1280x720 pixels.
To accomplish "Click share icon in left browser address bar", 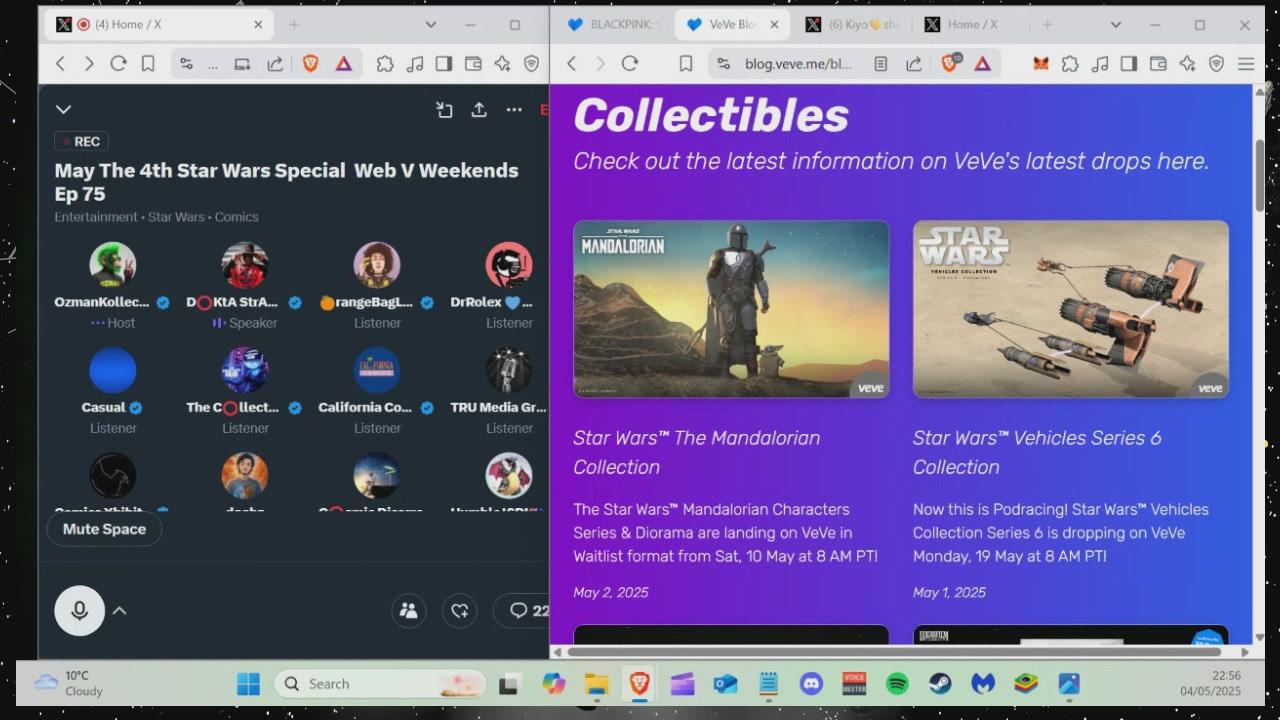I will [274, 64].
